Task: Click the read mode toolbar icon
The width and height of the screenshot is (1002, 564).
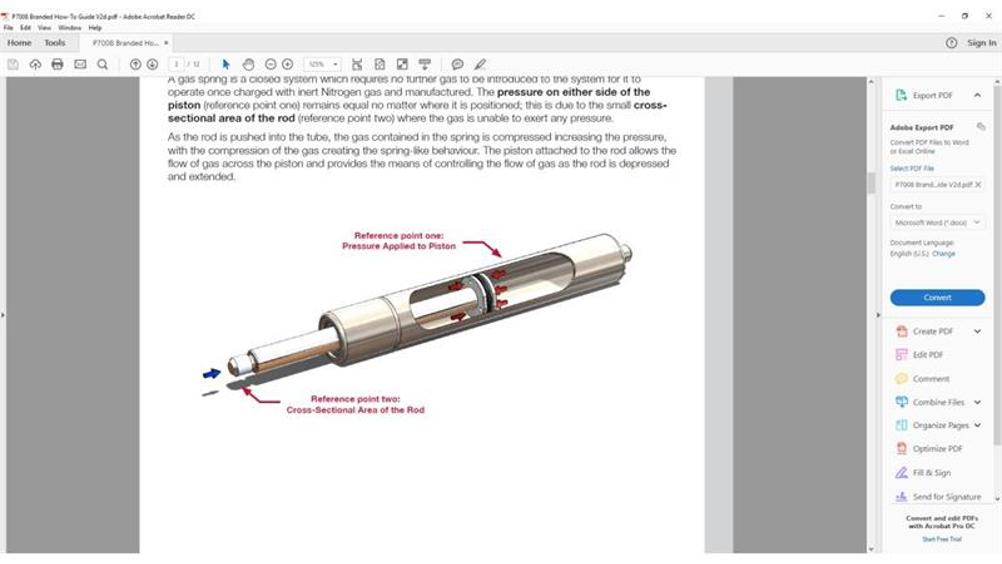Action: tap(424, 65)
